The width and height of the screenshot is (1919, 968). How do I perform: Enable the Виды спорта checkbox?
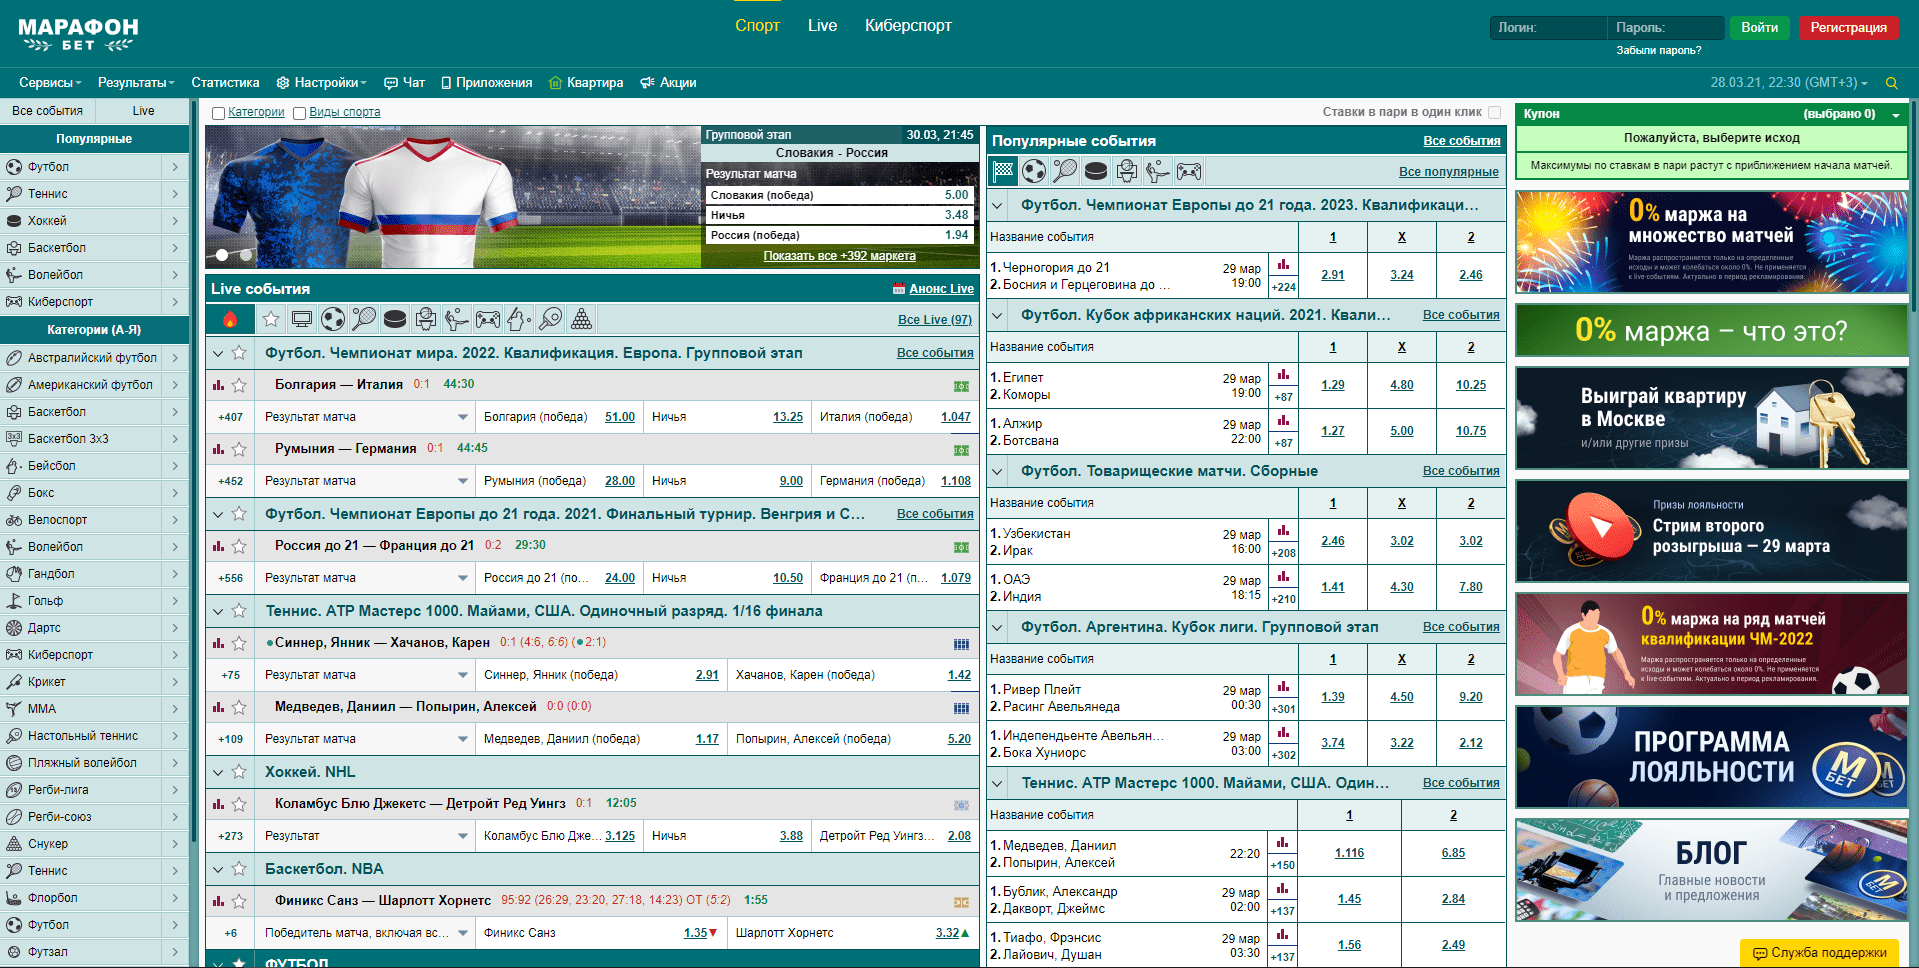coord(299,113)
